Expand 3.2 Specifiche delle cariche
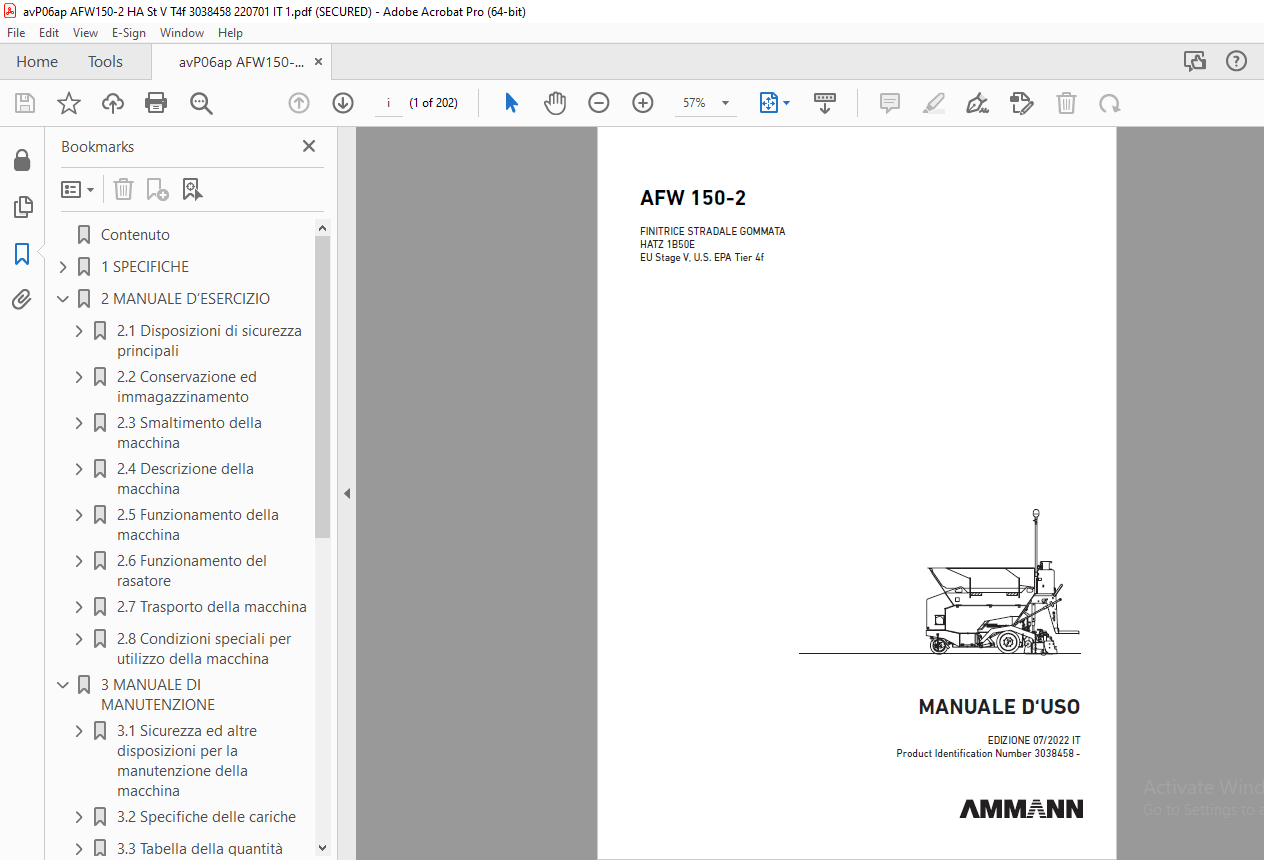The image size is (1264, 860). pyautogui.click(x=79, y=817)
